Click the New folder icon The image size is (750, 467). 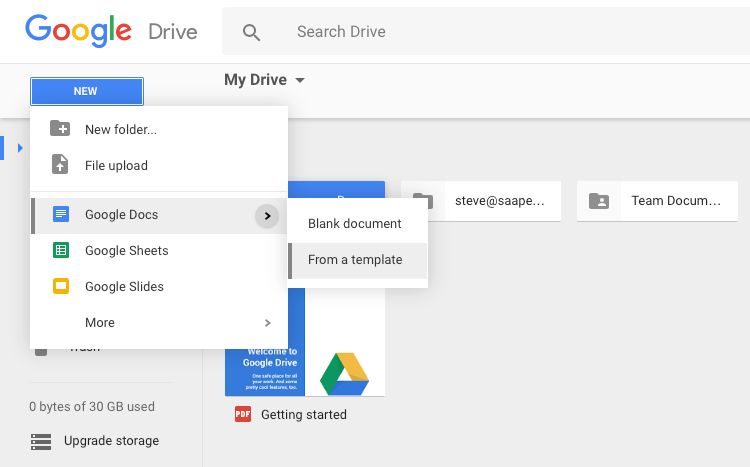coord(60,129)
